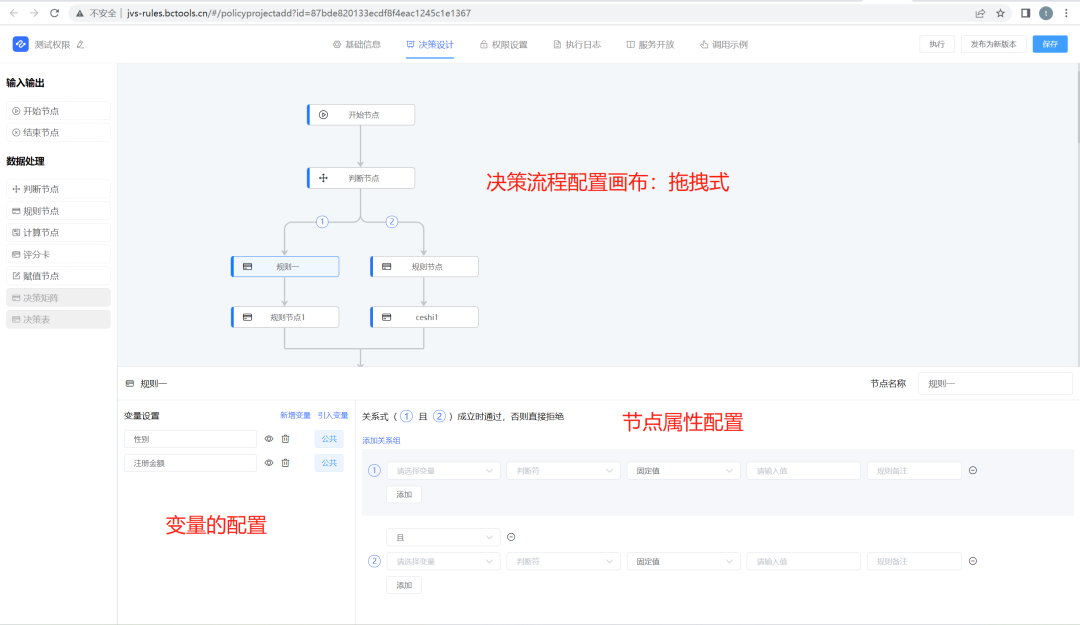Toggle the 公共 tag on 性别
Screen dimensions: 1080x625
(x=331, y=438)
